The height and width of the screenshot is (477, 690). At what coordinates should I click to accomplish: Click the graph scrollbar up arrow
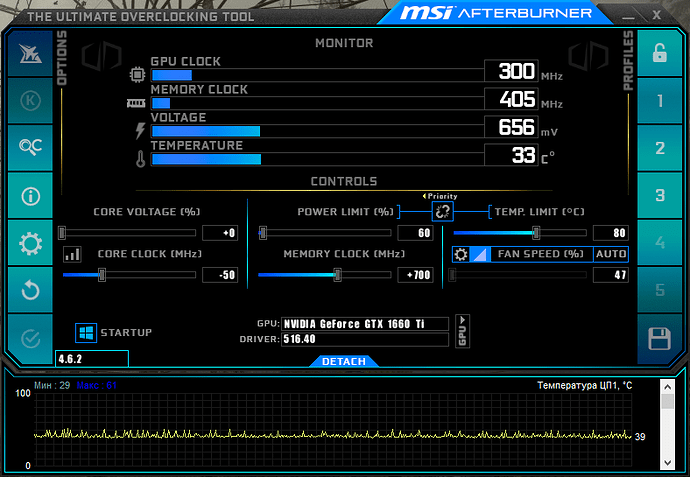(x=667, y=387)
